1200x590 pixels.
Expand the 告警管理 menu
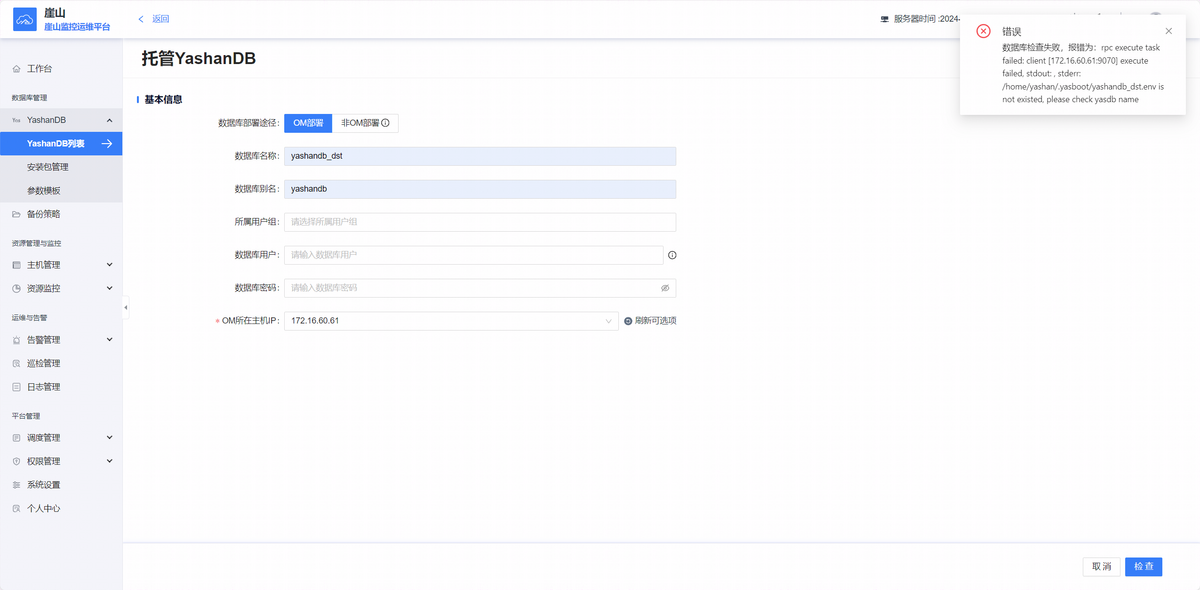tap(109, 340)
